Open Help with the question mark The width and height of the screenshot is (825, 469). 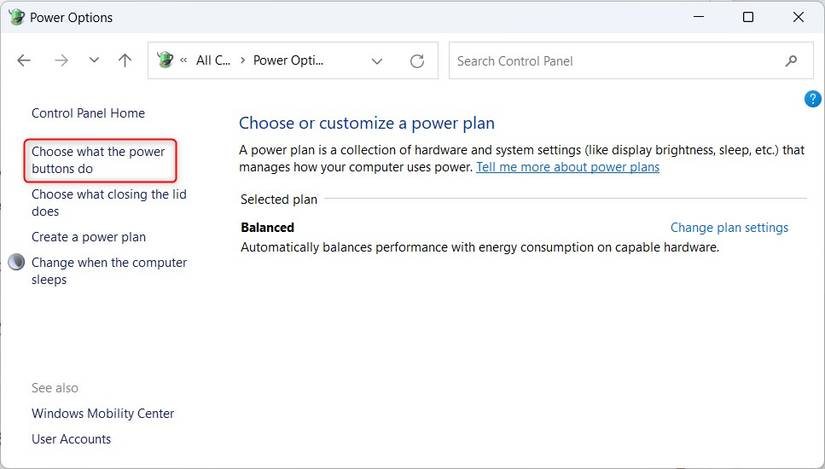point(812,98)
